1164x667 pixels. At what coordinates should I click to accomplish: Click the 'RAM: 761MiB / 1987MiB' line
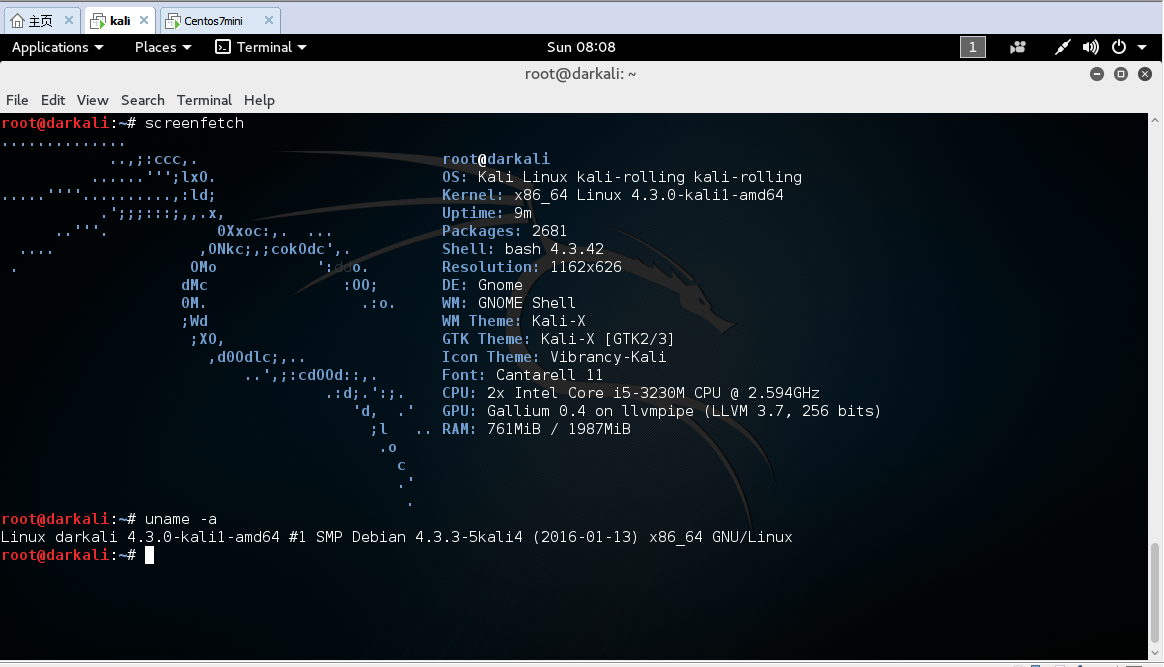tap(536, 429)
